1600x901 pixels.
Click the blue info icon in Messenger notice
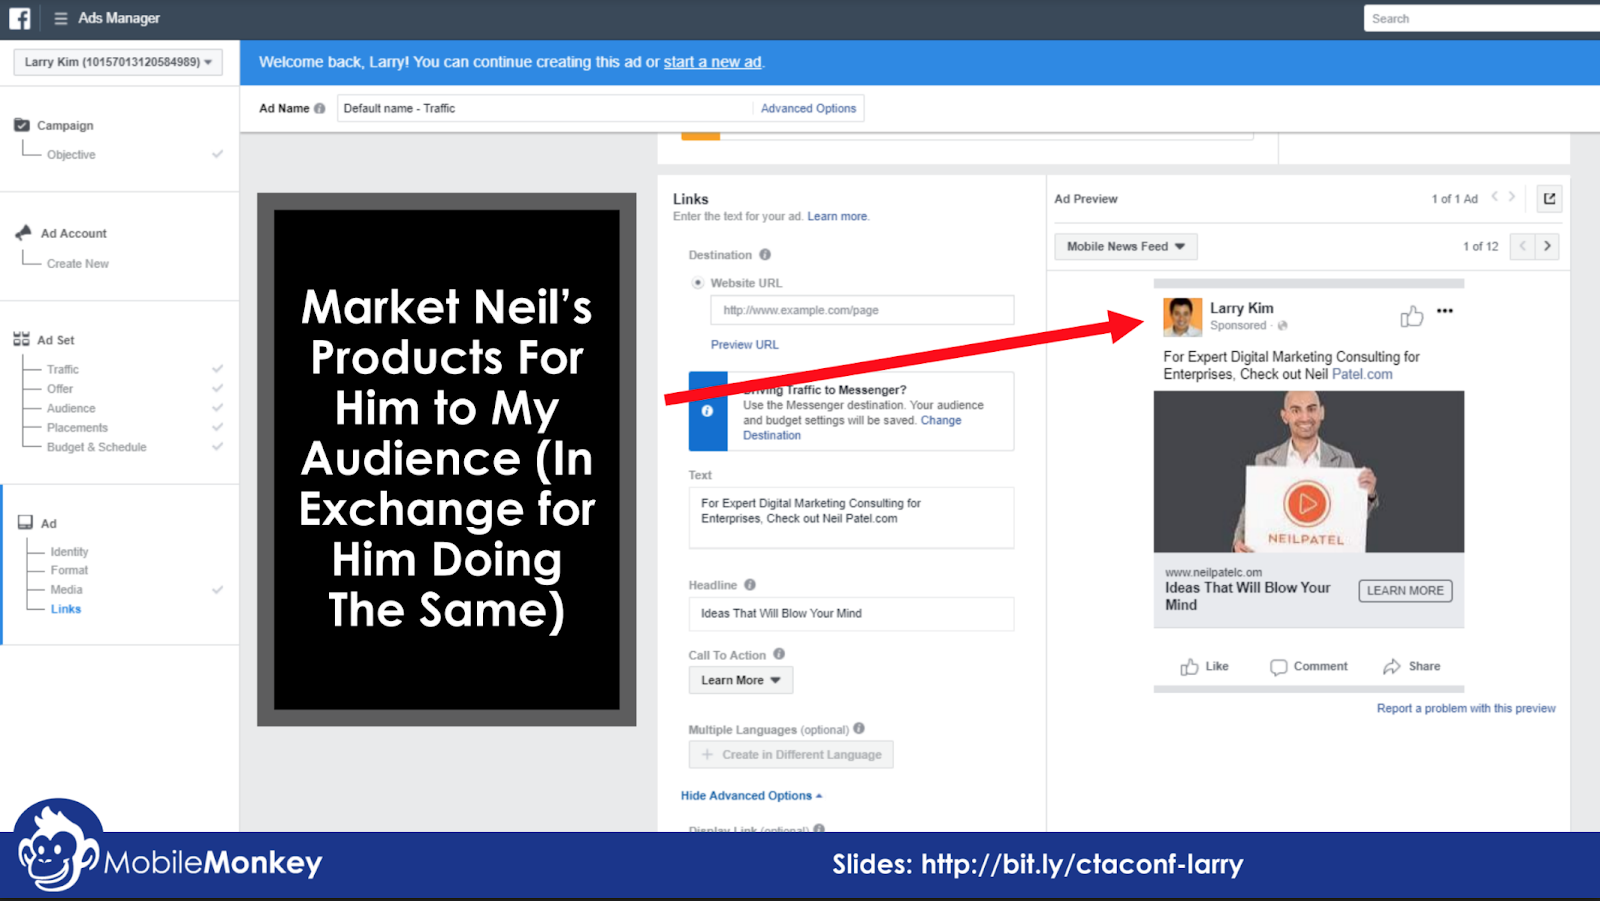coord(707,411)
